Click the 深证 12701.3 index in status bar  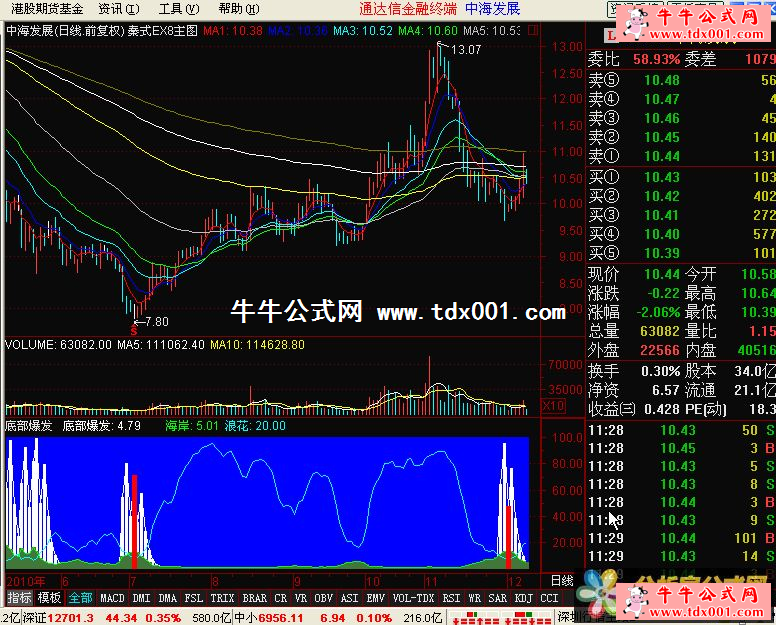pyautogui.click(x=58, y=618)
